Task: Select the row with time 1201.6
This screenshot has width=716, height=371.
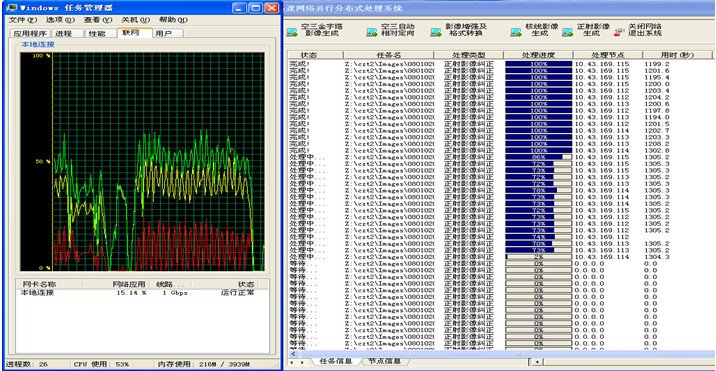Action: pos(500,71)
